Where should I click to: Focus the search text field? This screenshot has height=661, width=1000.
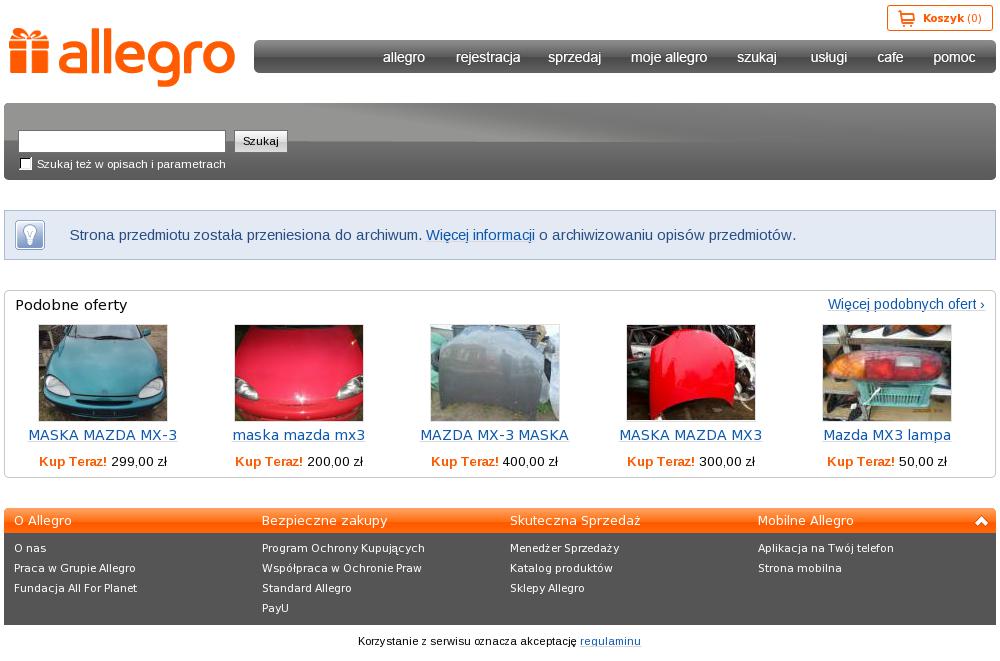click(122, 141)
